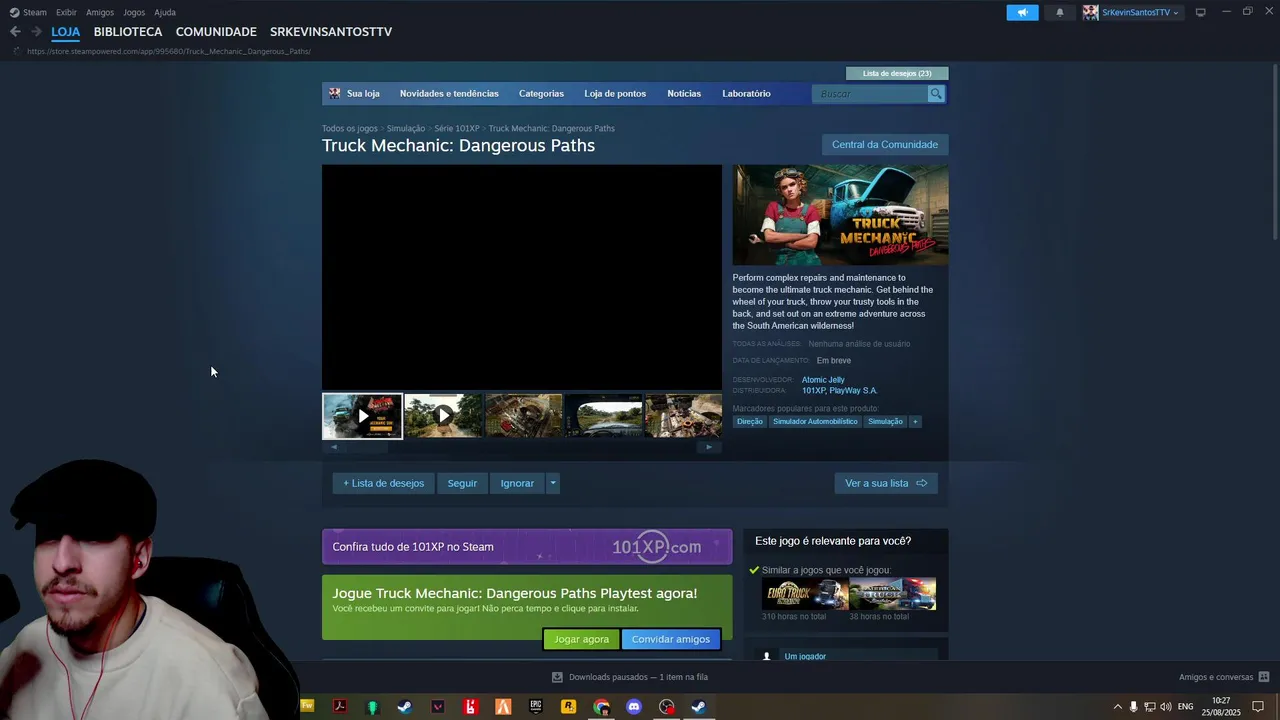Viewport: 1280px width, 720px height.
Task: Click the Simulador Automobilístico tag
Action: click(x=815, y=422)
